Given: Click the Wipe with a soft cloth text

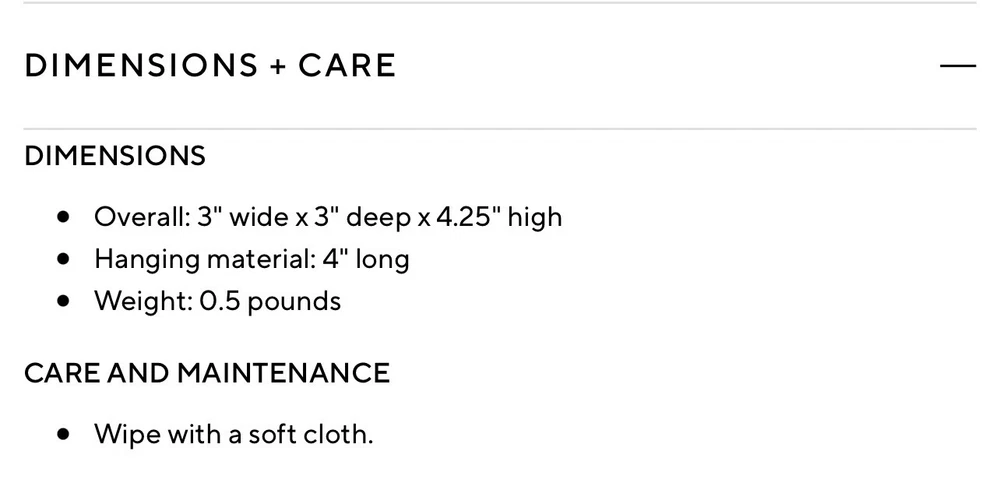Looking at the screenshot, I should pyautogui.click(x=233, y=434).
